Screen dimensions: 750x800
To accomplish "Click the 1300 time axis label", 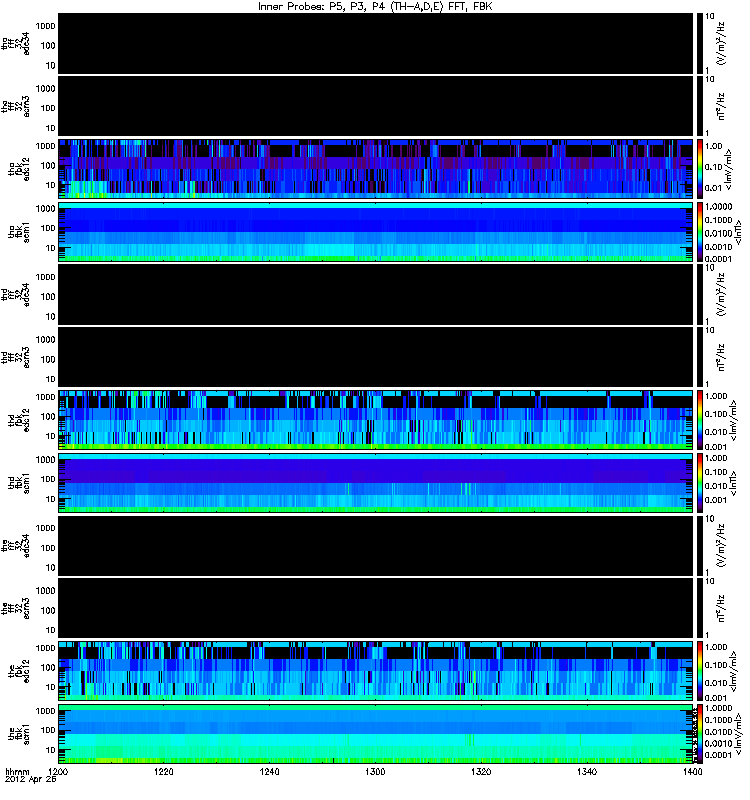I will (375, 772).
